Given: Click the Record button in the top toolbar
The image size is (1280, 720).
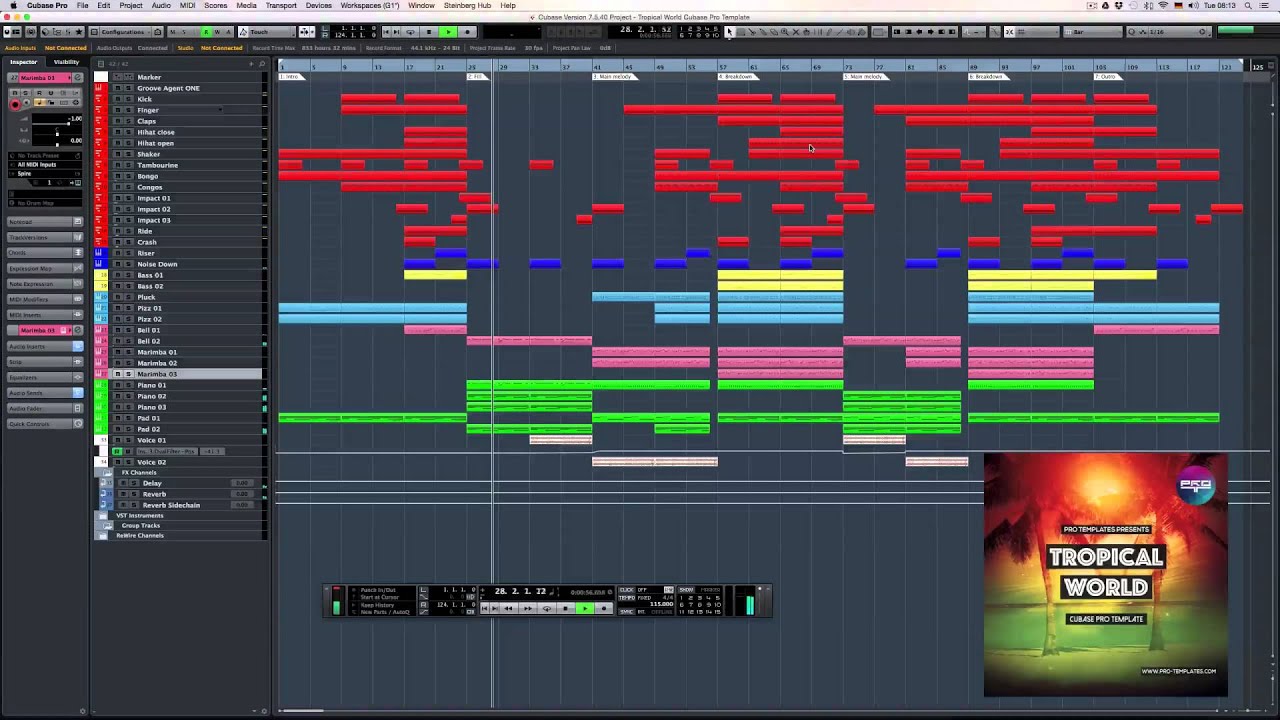Looking at the screenshot, I should point(467,32).
